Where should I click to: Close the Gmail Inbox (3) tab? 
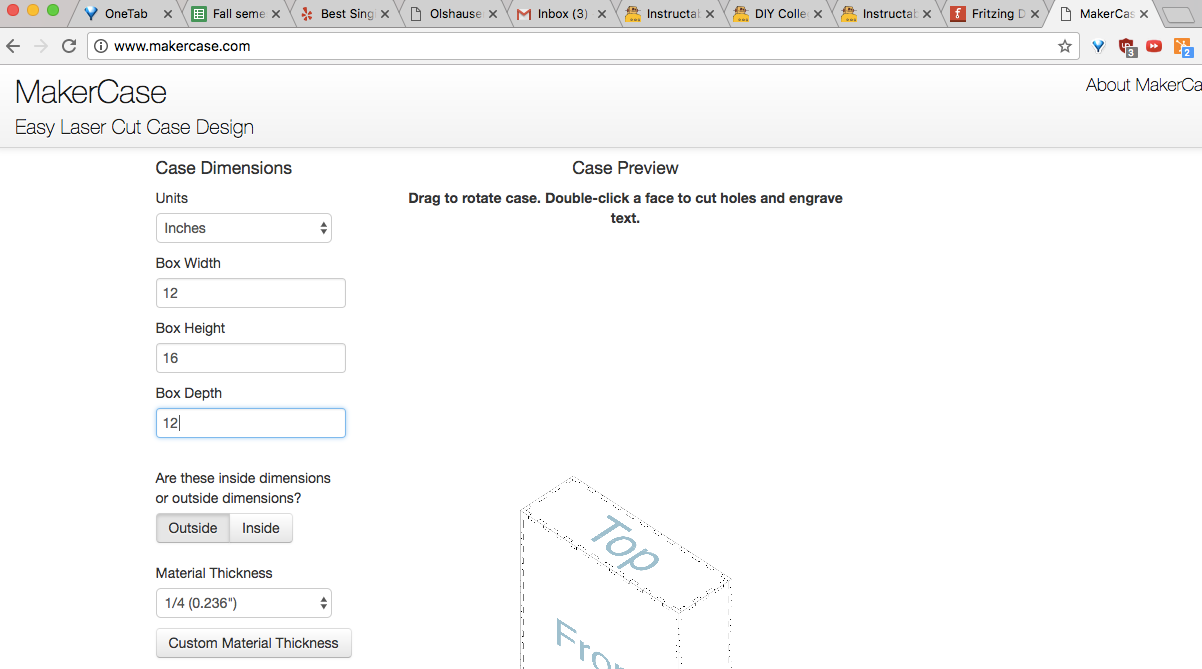point(601,14)
